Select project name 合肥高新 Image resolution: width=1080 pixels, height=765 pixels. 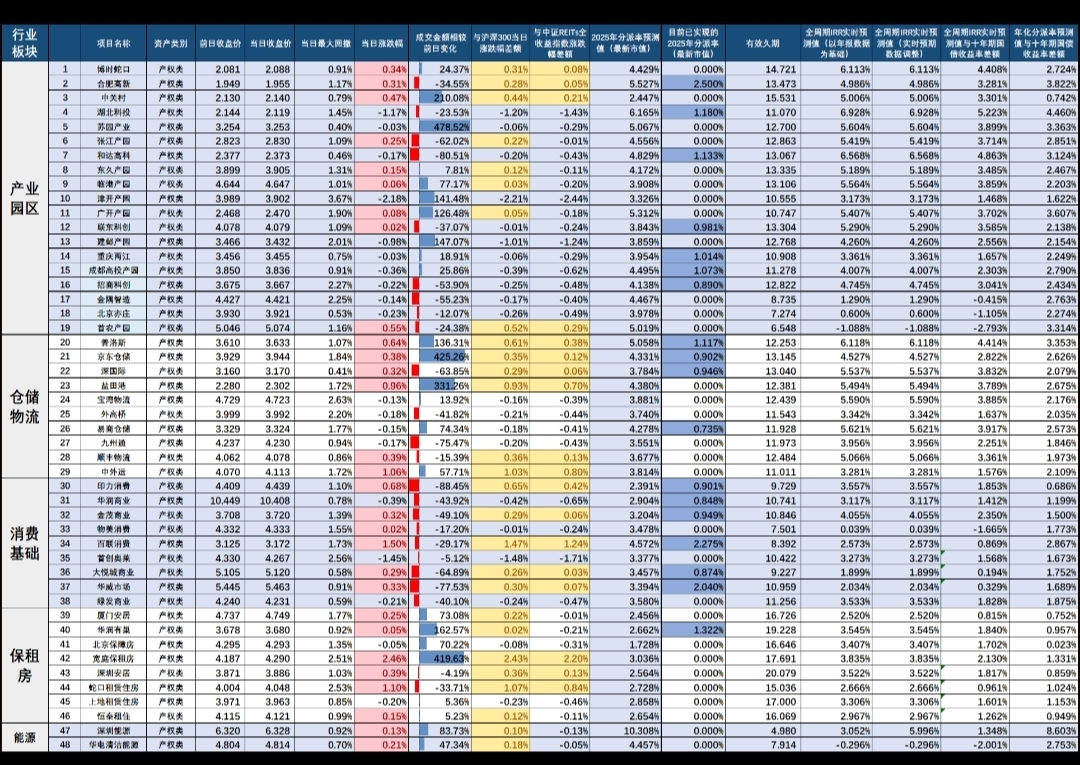(114, 83)
